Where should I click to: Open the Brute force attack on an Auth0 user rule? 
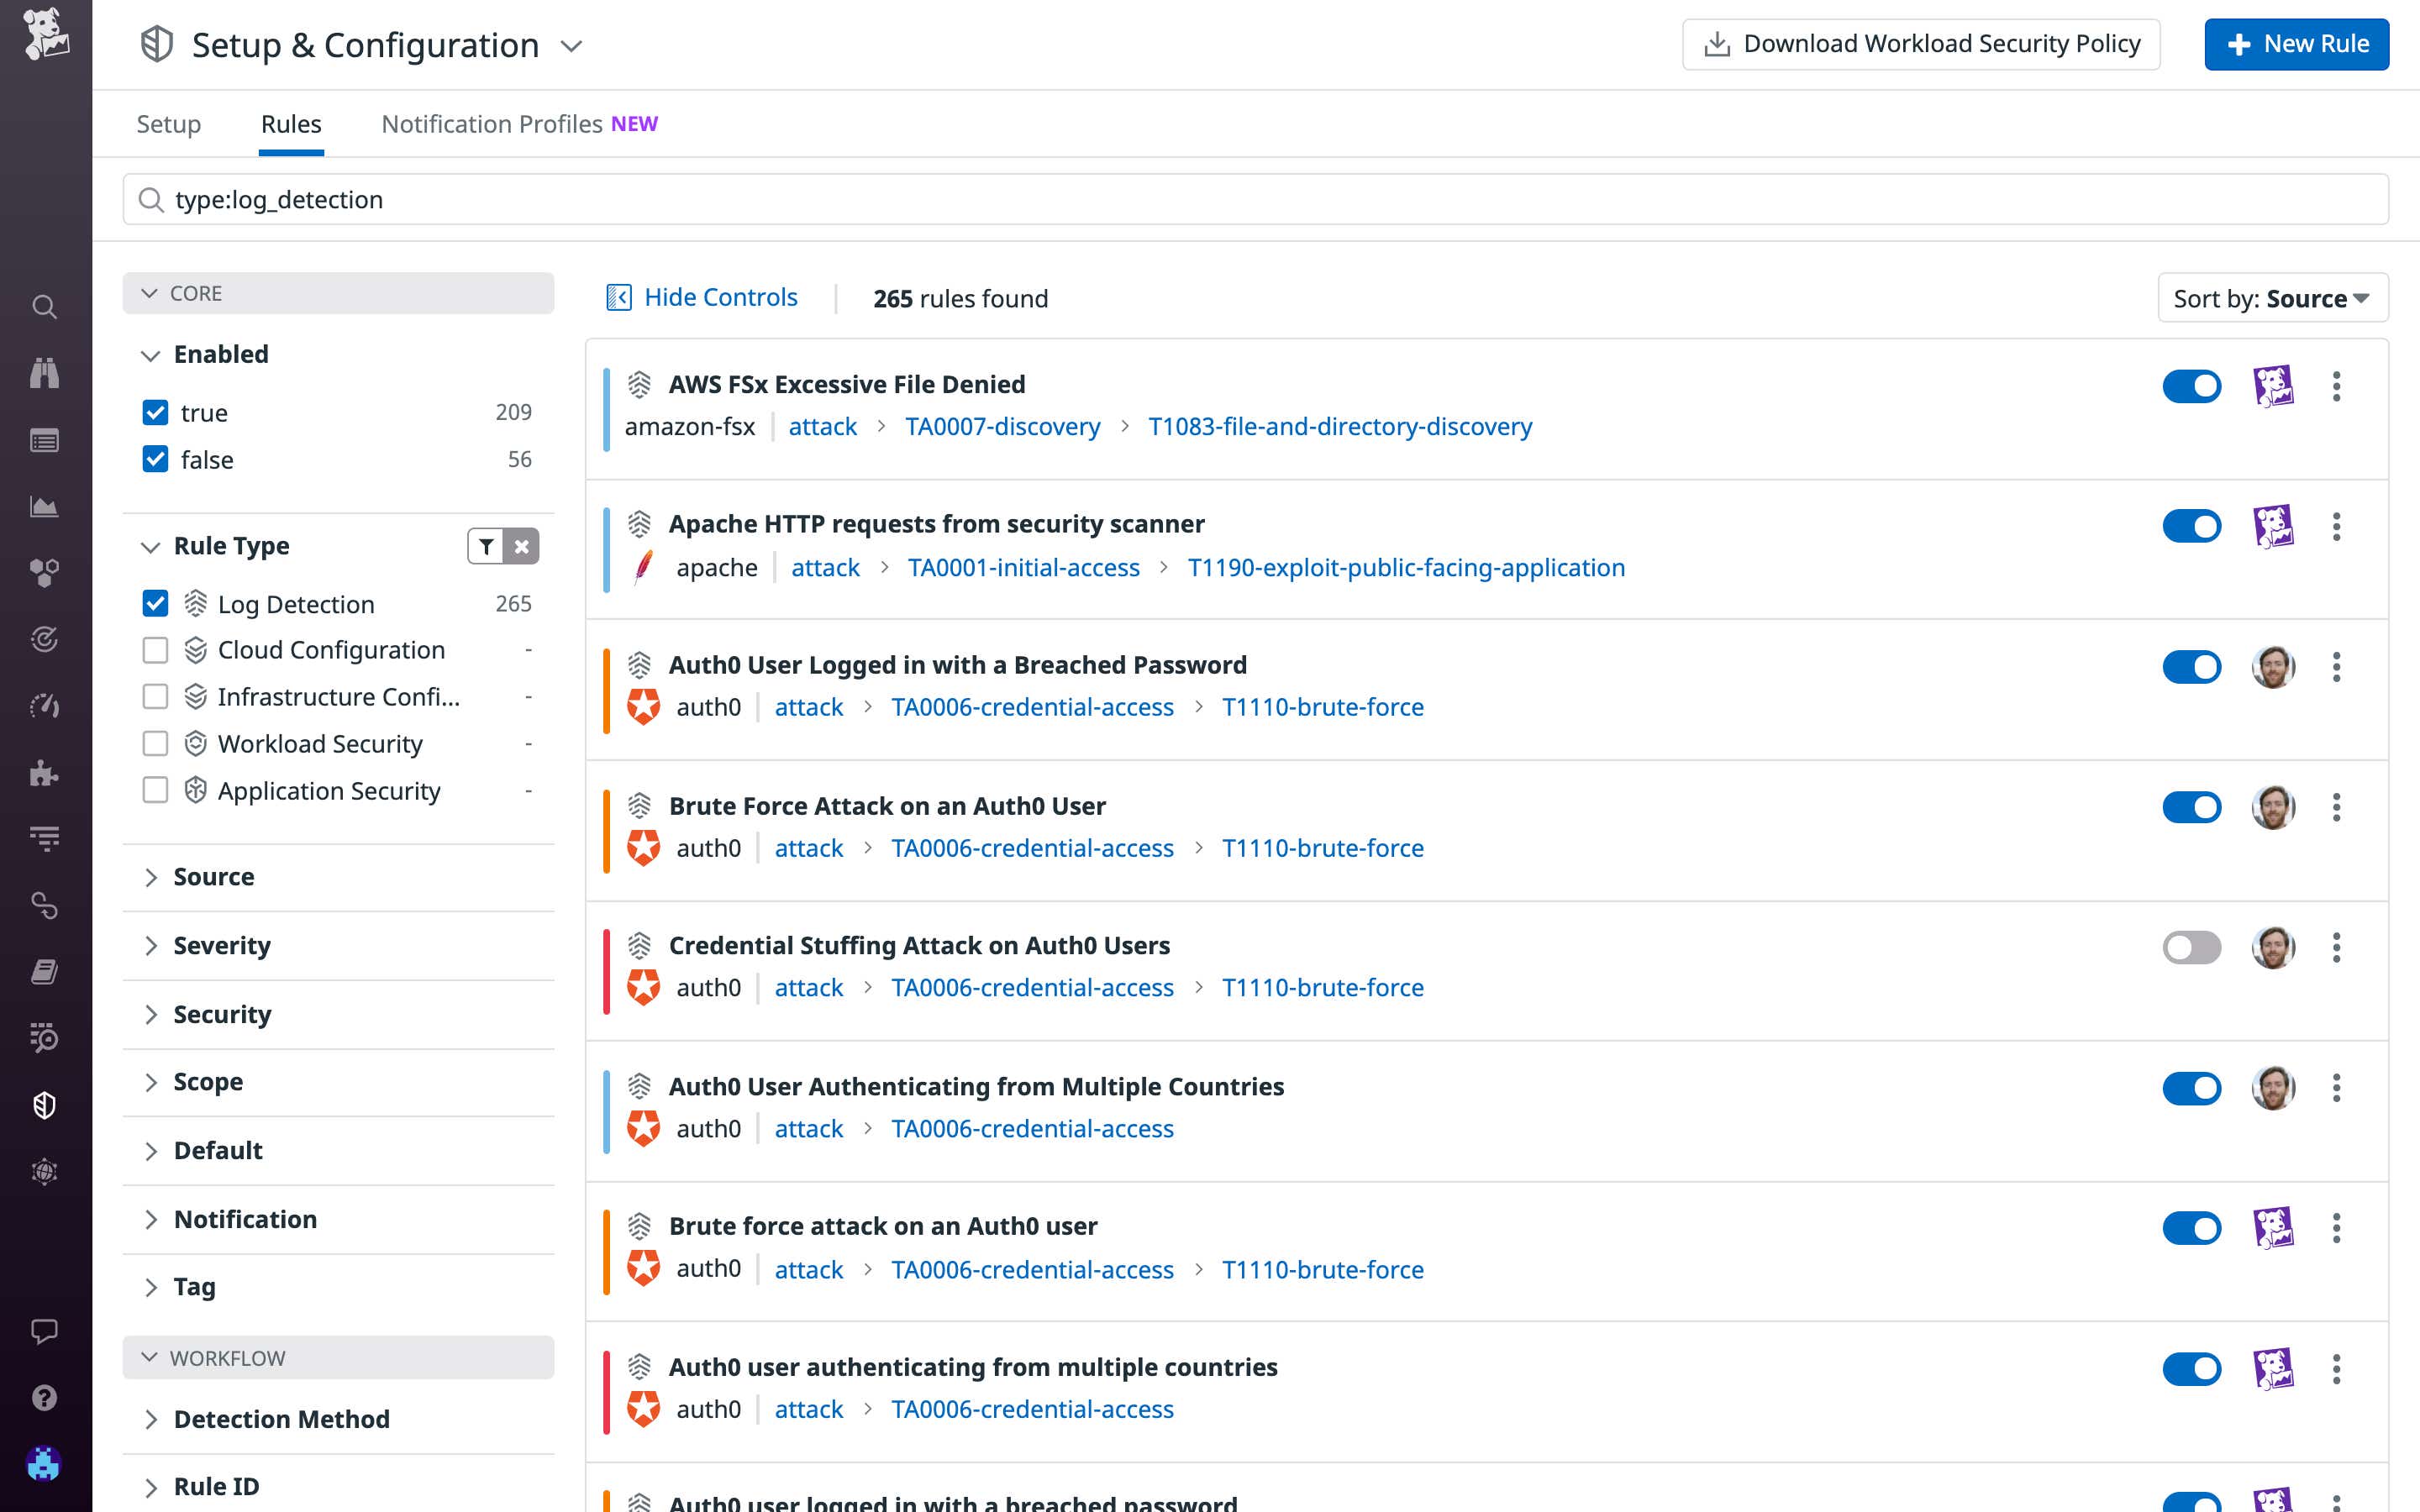883,1226
